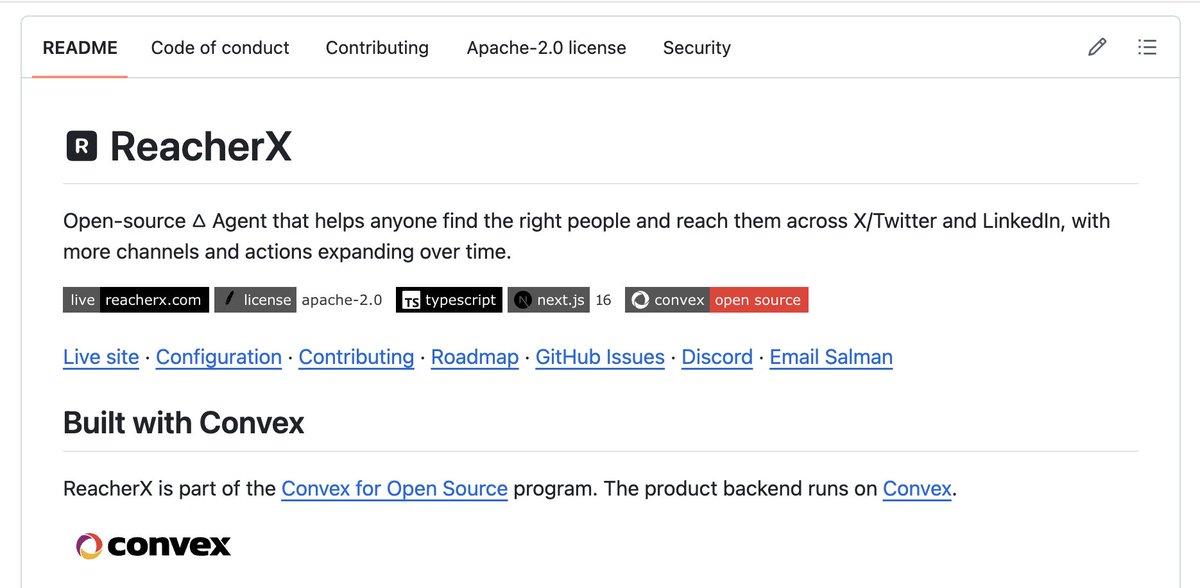Viewport: 1200px width, 588px height.
Task: Switch to the README tab
Action: (80, 47)
